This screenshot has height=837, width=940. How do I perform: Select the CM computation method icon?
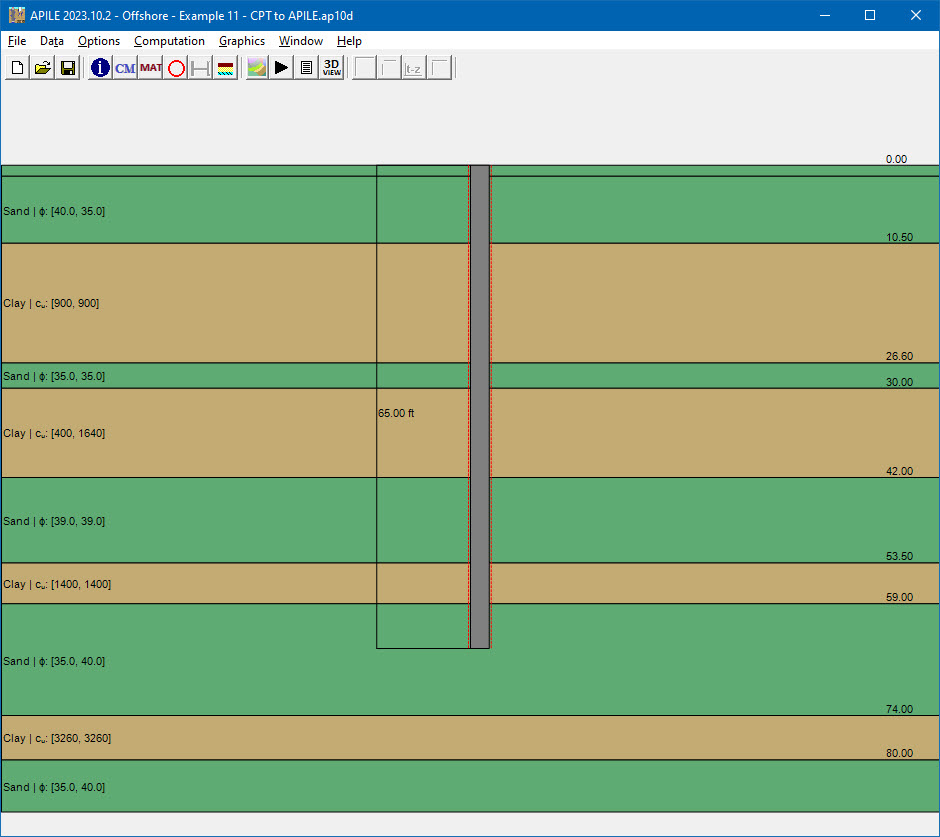[x=125, y=67]
